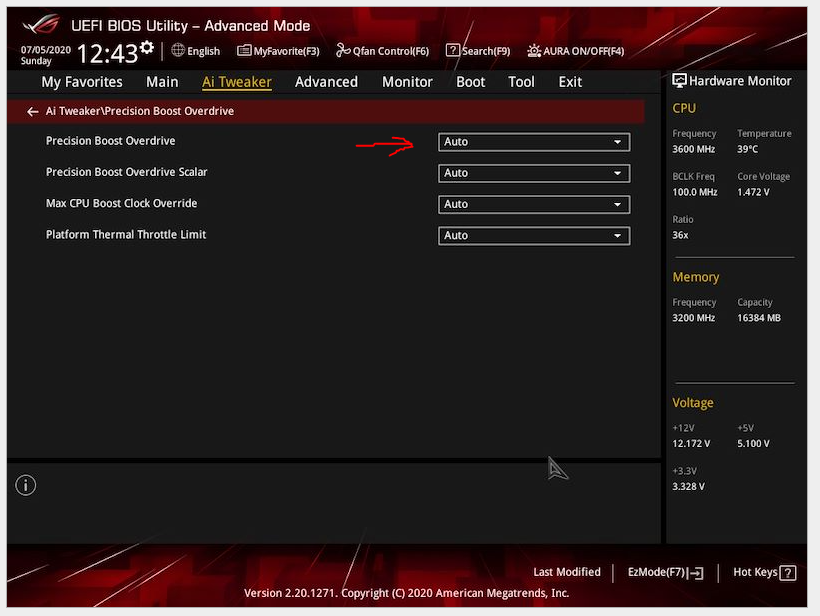
Task: Click the Hot Keys question mark icon
Action: pos(788,573)
